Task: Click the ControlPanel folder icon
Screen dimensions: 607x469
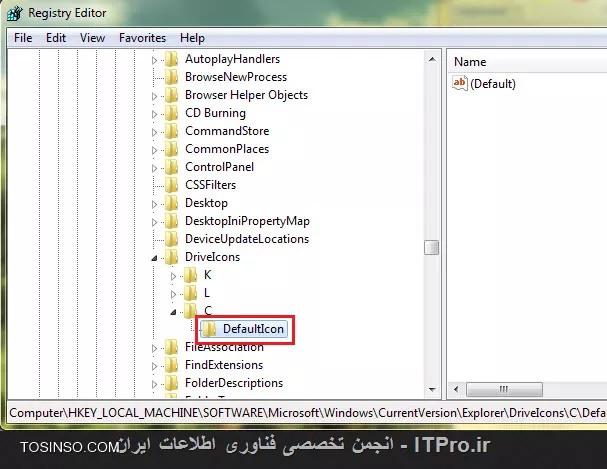Action: (171, 167)
